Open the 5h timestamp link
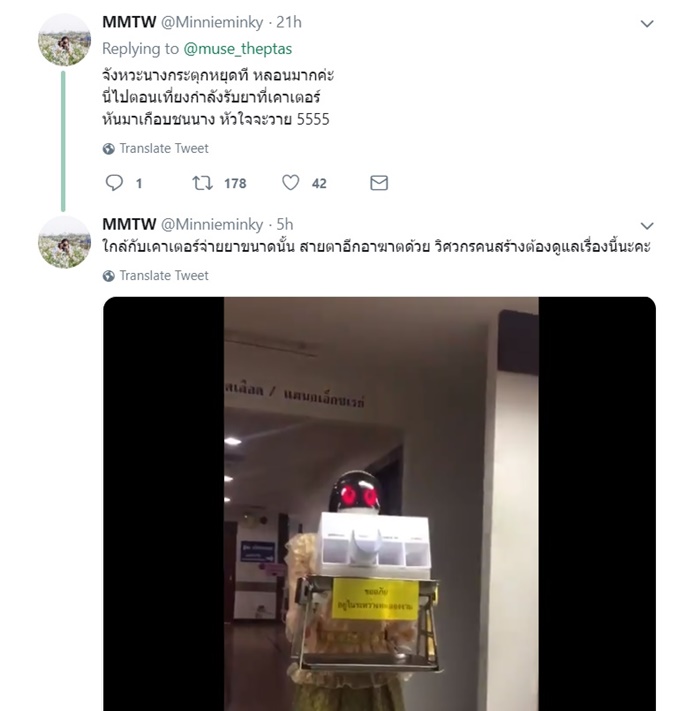Image resolution: width=700 pixels, height=711 pixels. tap(285, 224)
